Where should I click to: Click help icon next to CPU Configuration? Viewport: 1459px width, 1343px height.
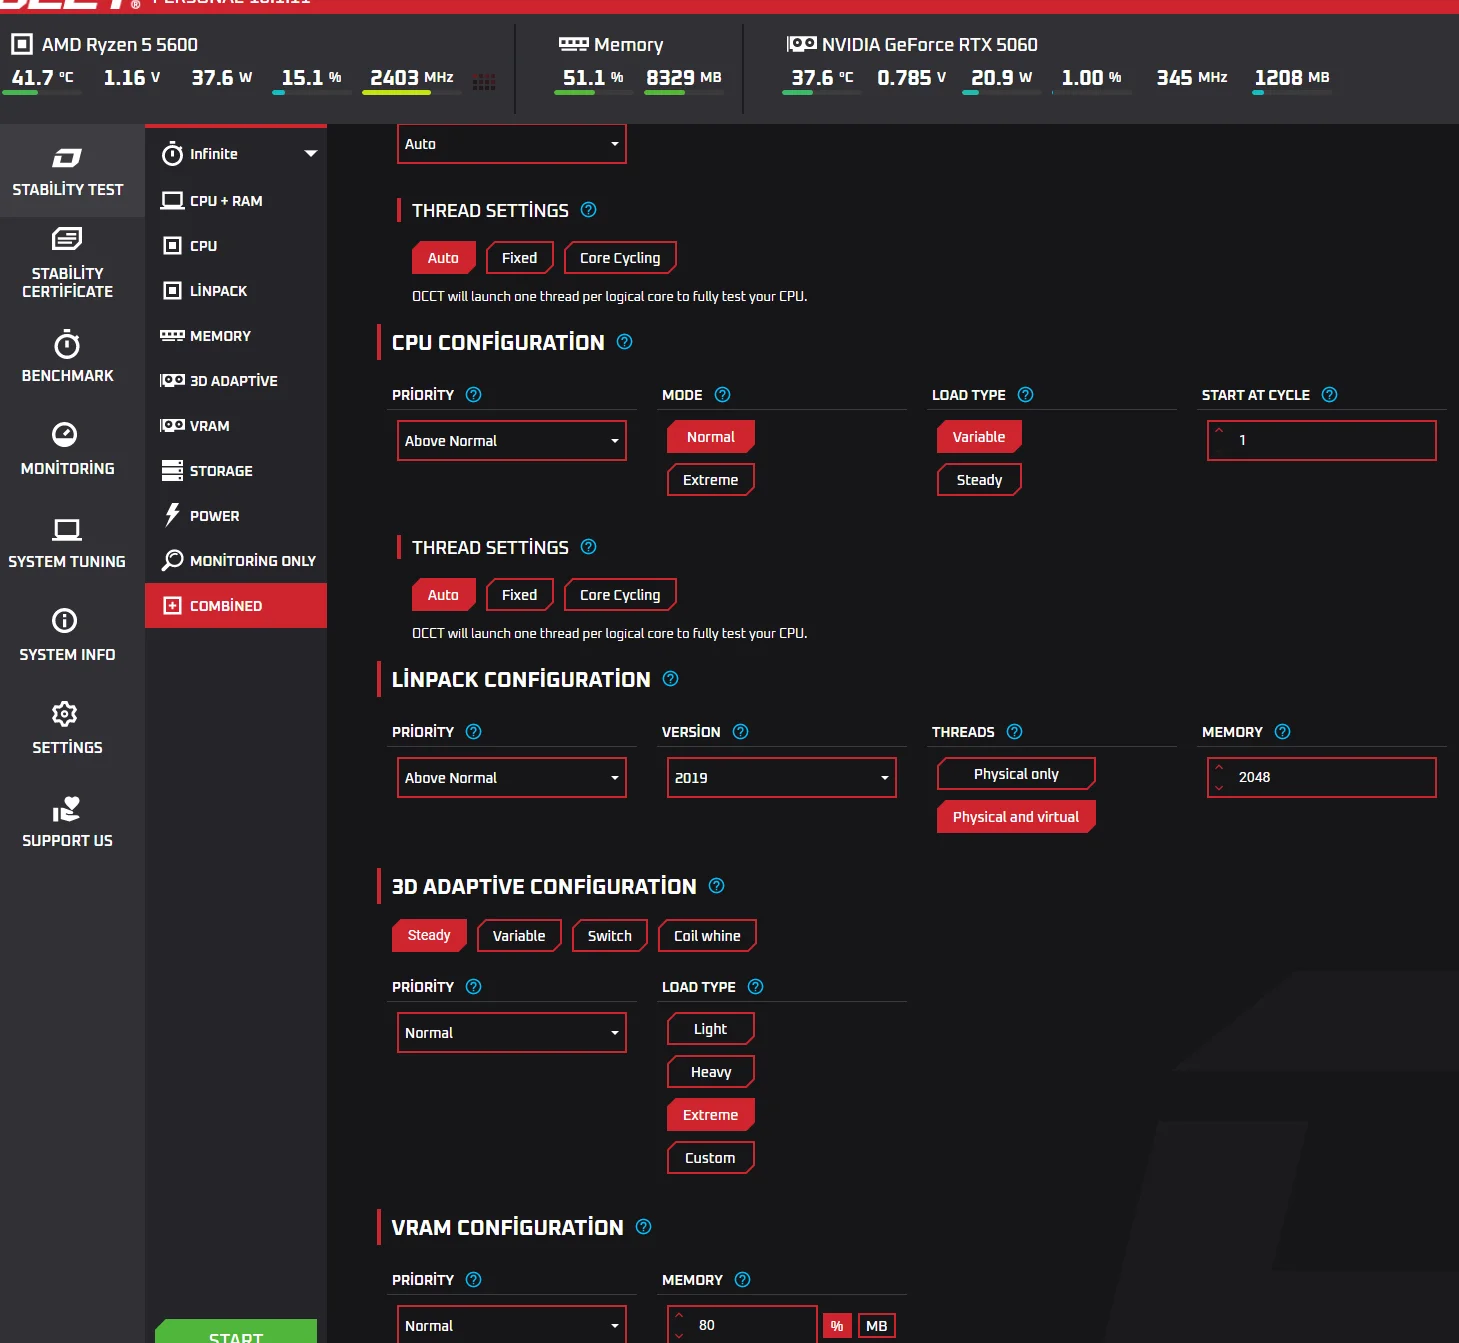pyautogui.click(x=625, y=342)
